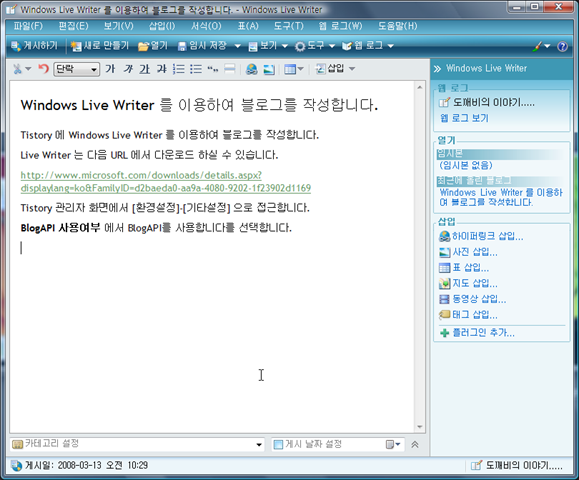Click 동영상 삽입 in sidebar

(x=472, y=299)
